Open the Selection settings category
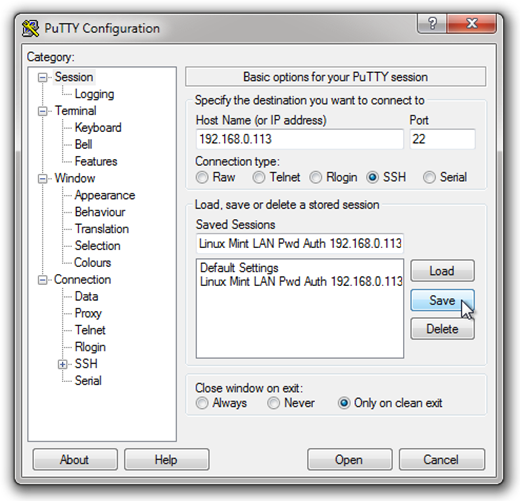 pos(97,246)
